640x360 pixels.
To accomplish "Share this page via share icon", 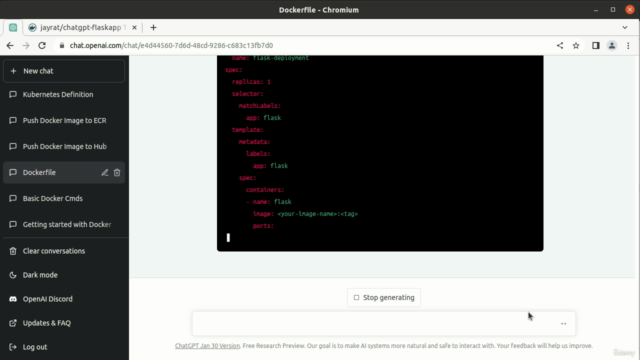I will pos(560,46).
